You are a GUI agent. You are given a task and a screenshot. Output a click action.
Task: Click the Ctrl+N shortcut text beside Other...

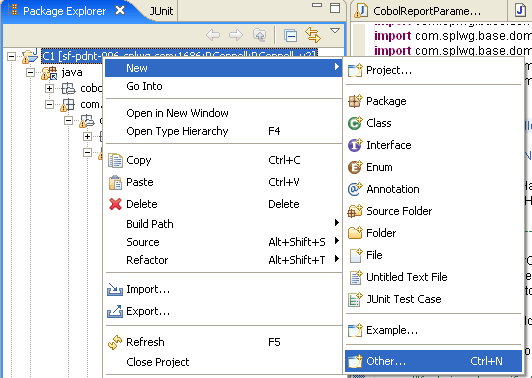point(486,361)
